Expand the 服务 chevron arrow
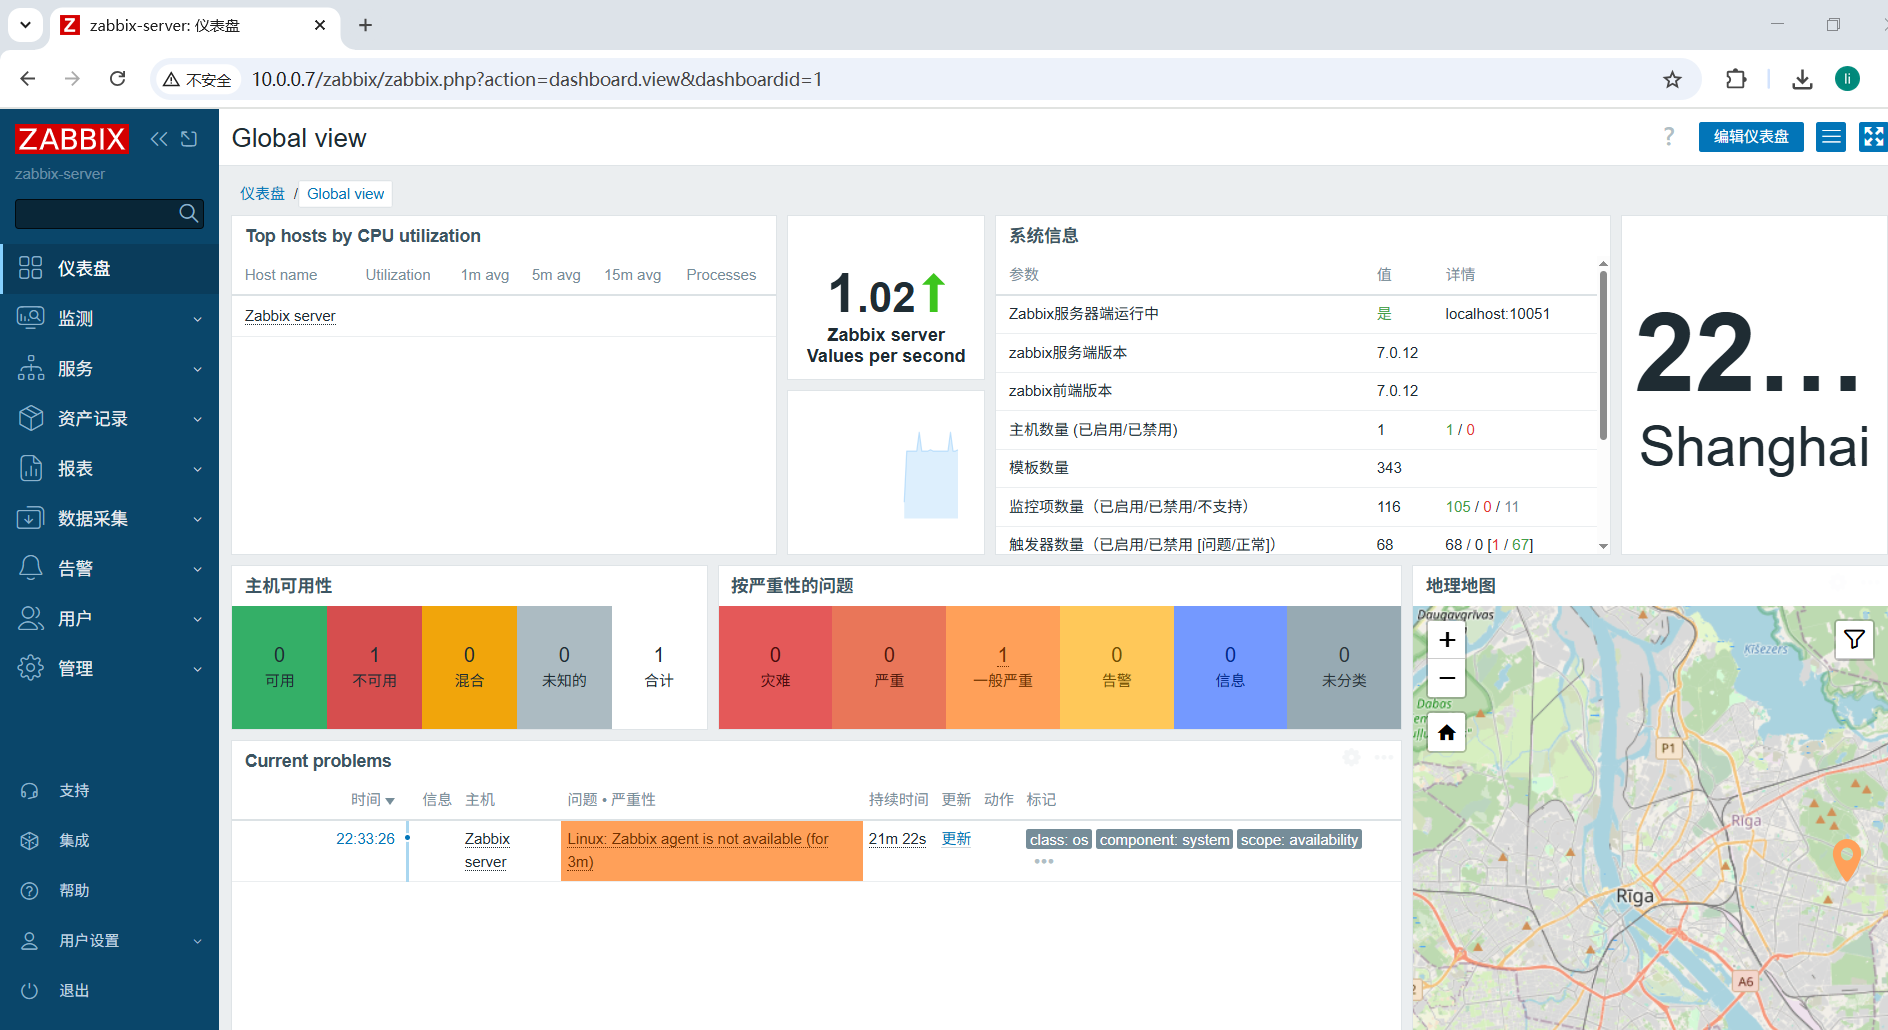 197,369
